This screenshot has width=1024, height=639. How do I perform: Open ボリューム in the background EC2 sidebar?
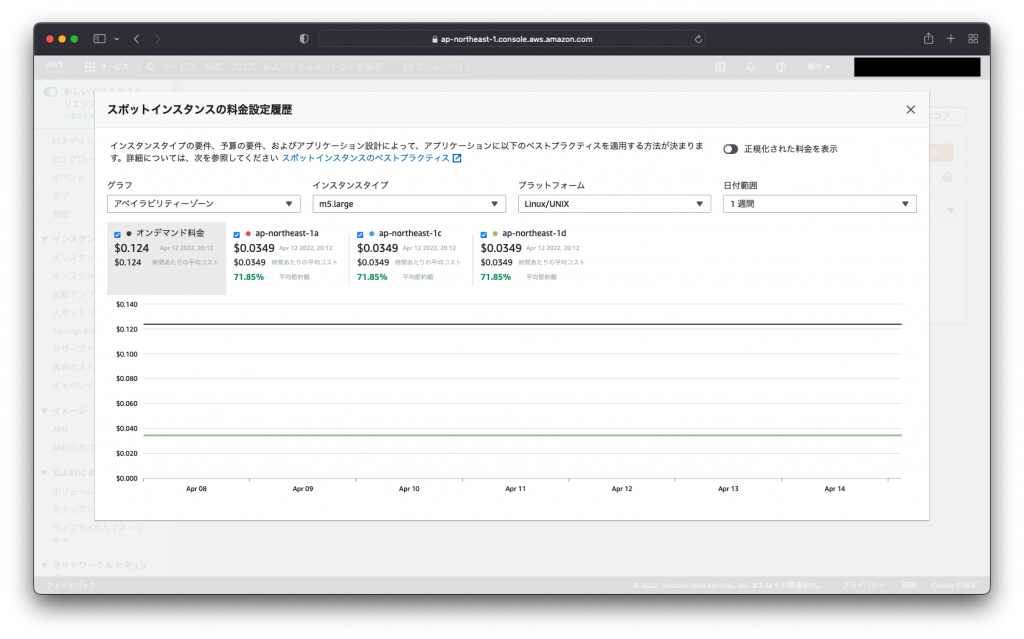tap(73, 491)
